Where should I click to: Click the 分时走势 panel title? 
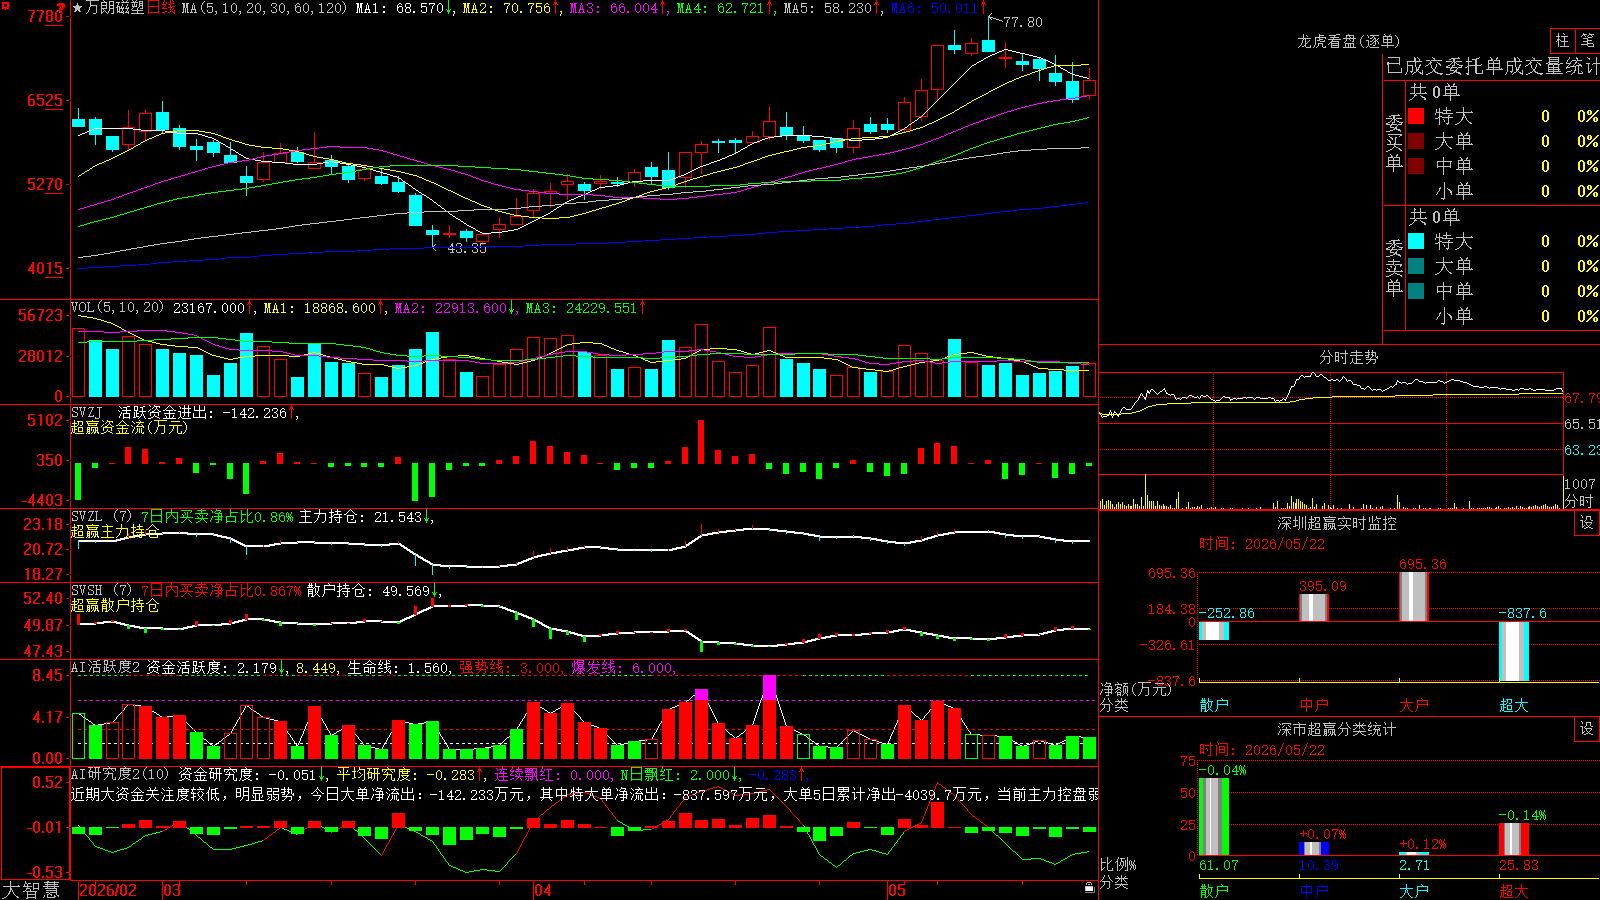coord(1348,357)
